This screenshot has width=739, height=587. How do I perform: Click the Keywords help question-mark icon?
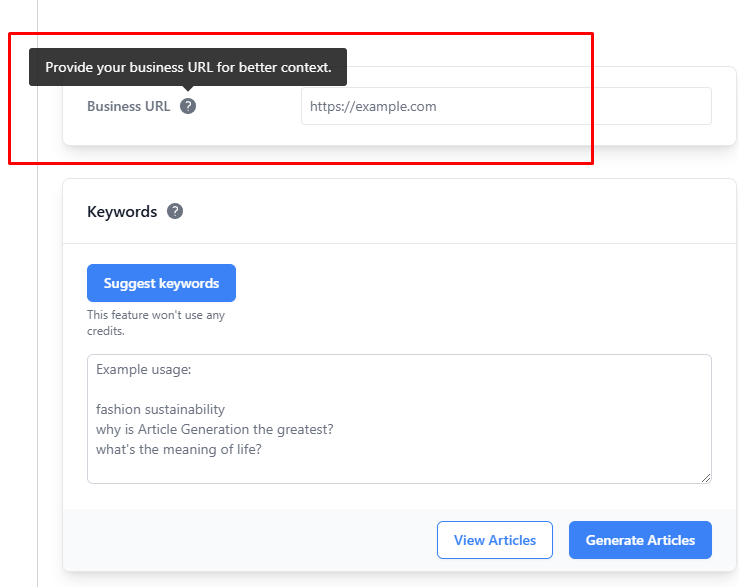point(175,211)
